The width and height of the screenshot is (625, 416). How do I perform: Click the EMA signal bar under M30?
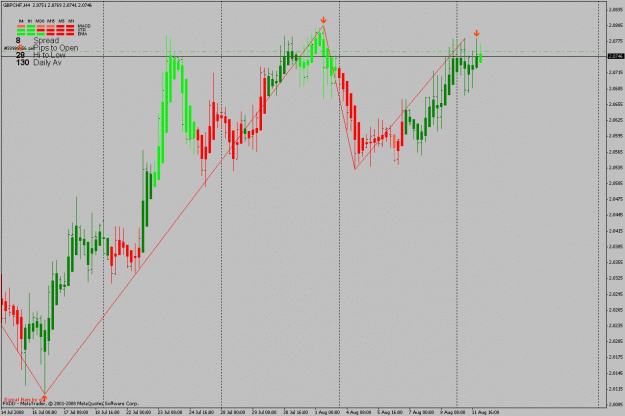coord(41,34)
